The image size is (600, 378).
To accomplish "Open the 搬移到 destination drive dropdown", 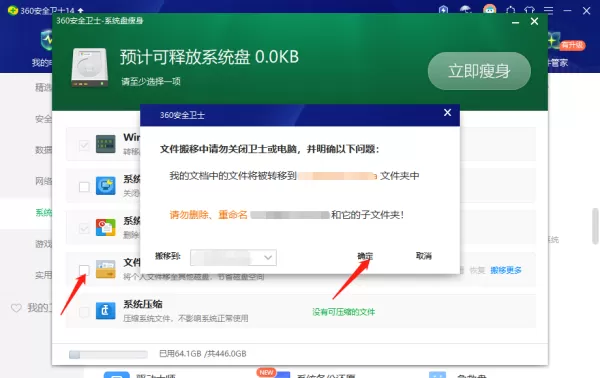I will pyautogui.click(x=233, y=257).
